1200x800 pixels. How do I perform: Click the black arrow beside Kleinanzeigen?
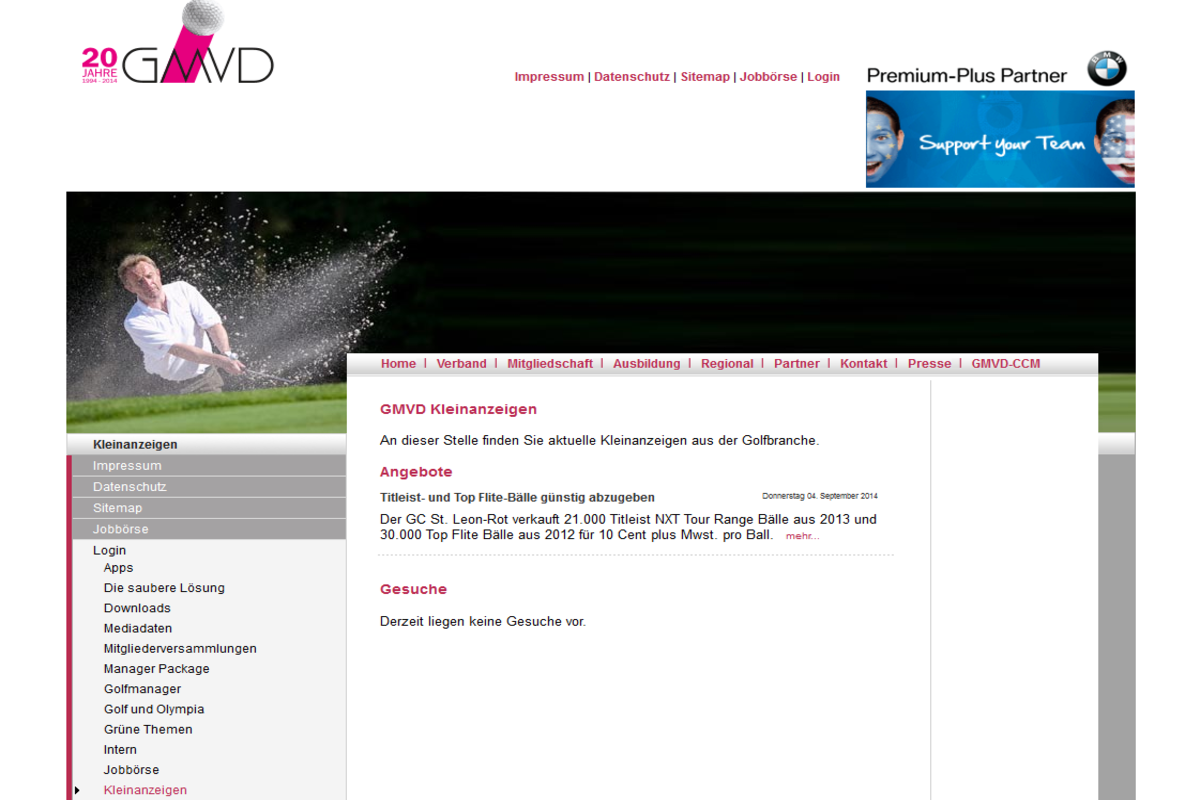[x=77, y=791]
